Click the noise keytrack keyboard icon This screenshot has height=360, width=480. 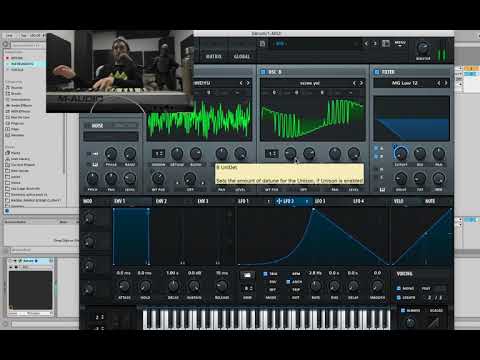click(x=94, y=165)
